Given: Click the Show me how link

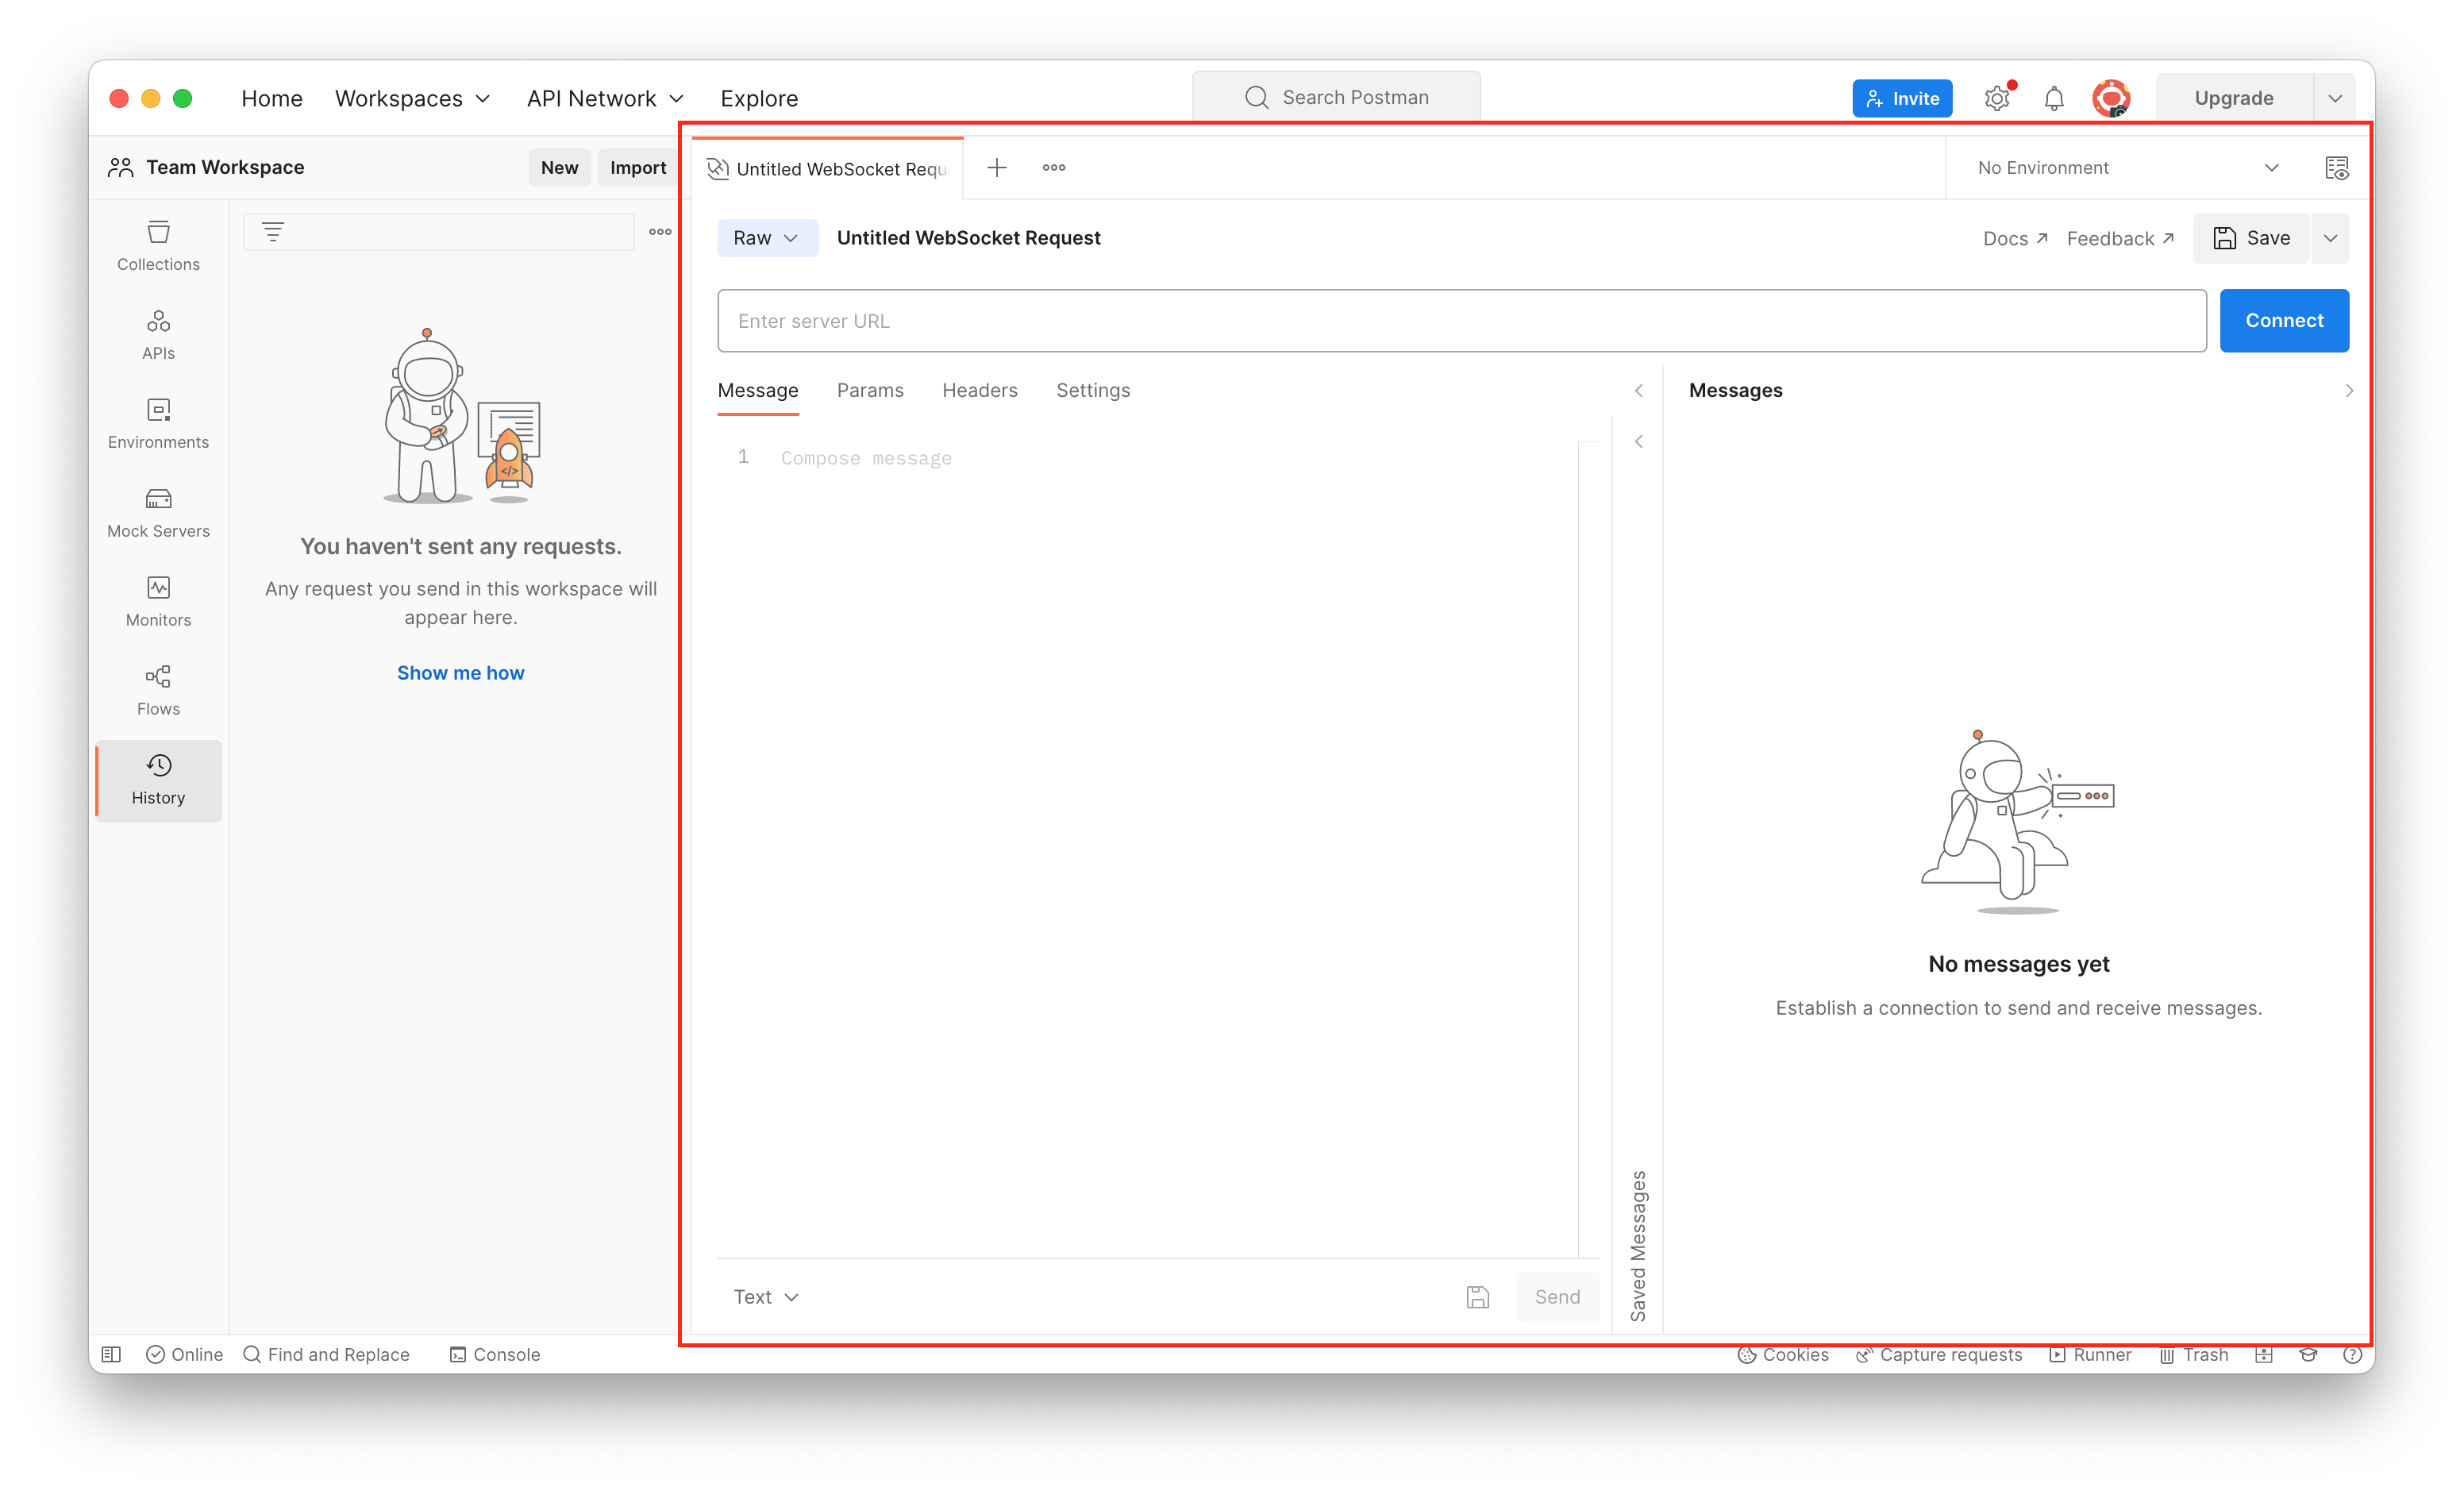Looking at the screenshot, I should click(460, 673).
